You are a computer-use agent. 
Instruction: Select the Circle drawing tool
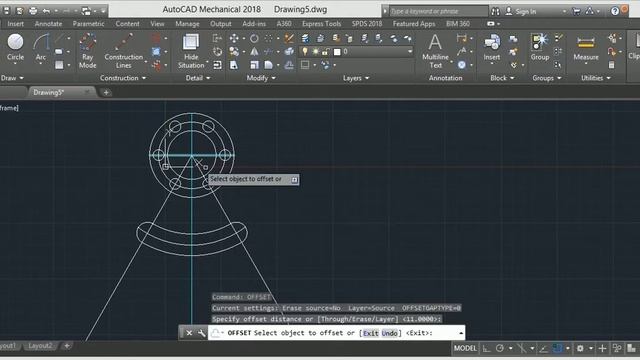[15, 48]
